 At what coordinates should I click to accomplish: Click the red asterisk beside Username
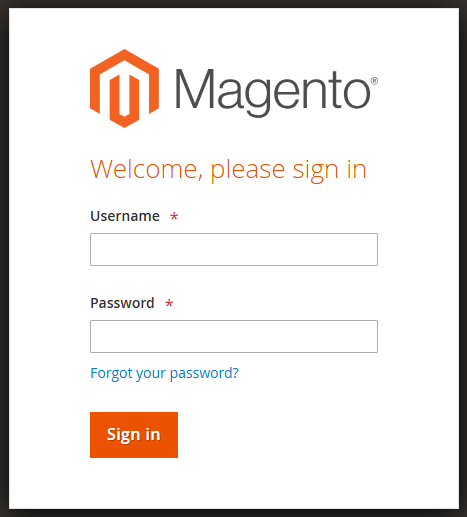coord(174,216)
